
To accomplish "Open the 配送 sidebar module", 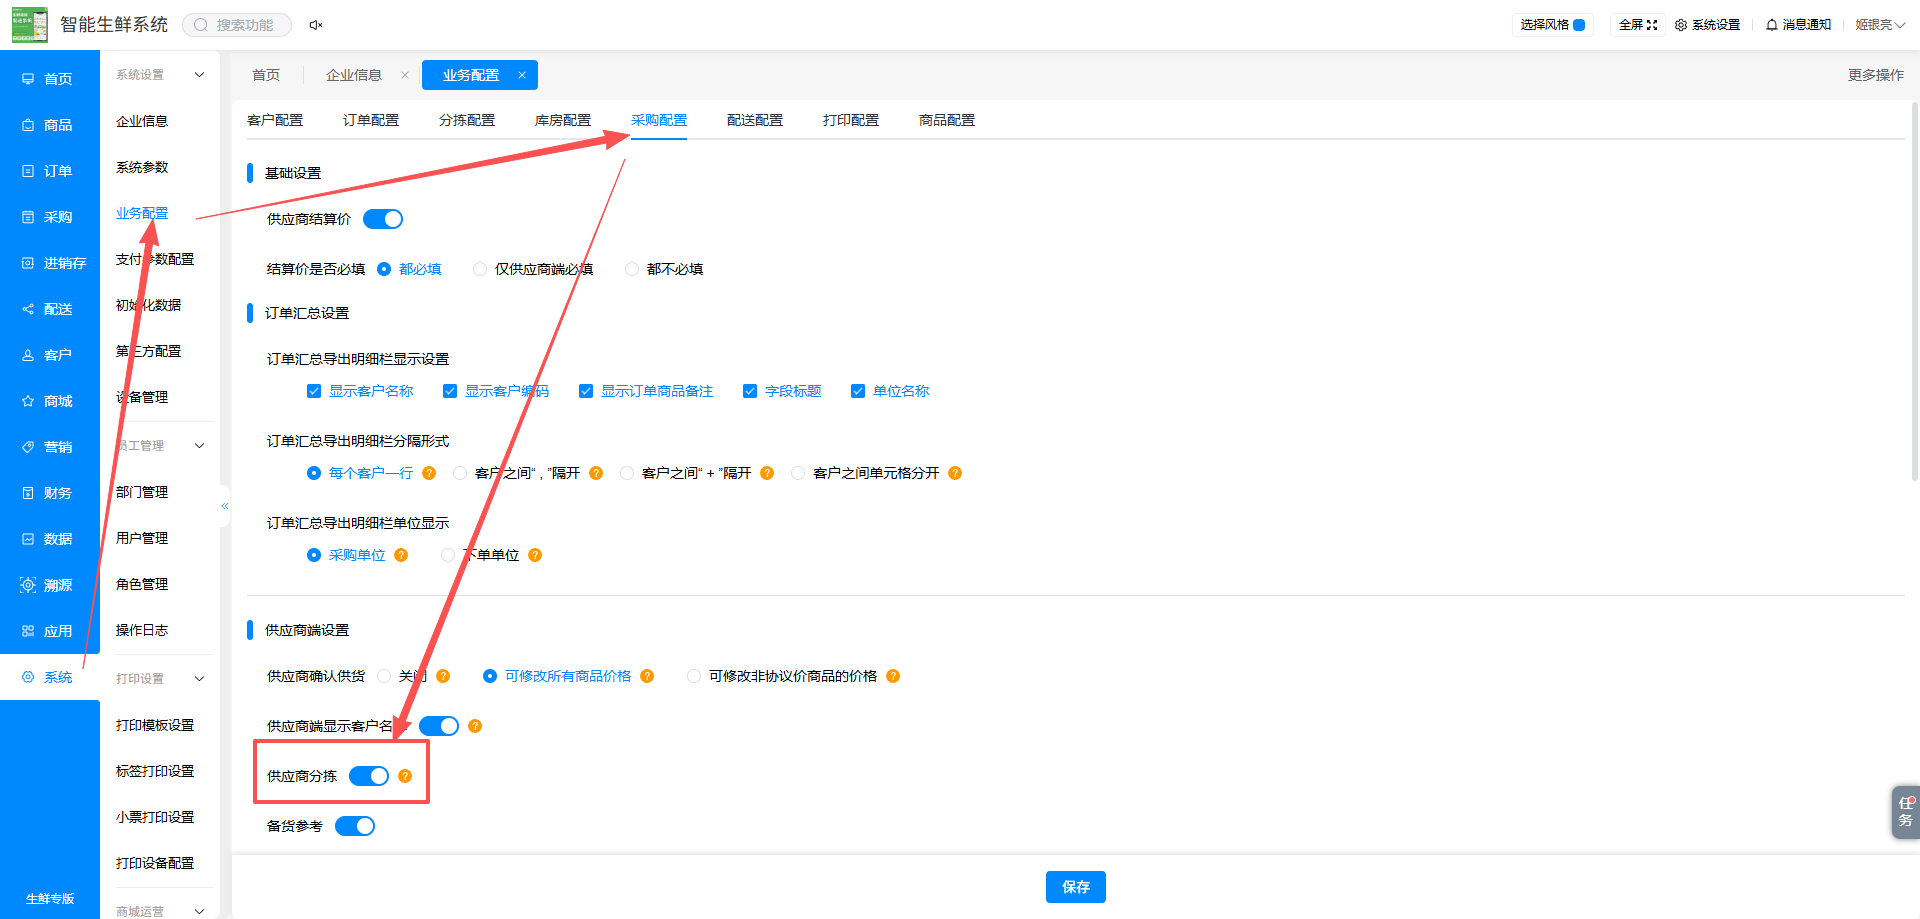I will [48, 309].
